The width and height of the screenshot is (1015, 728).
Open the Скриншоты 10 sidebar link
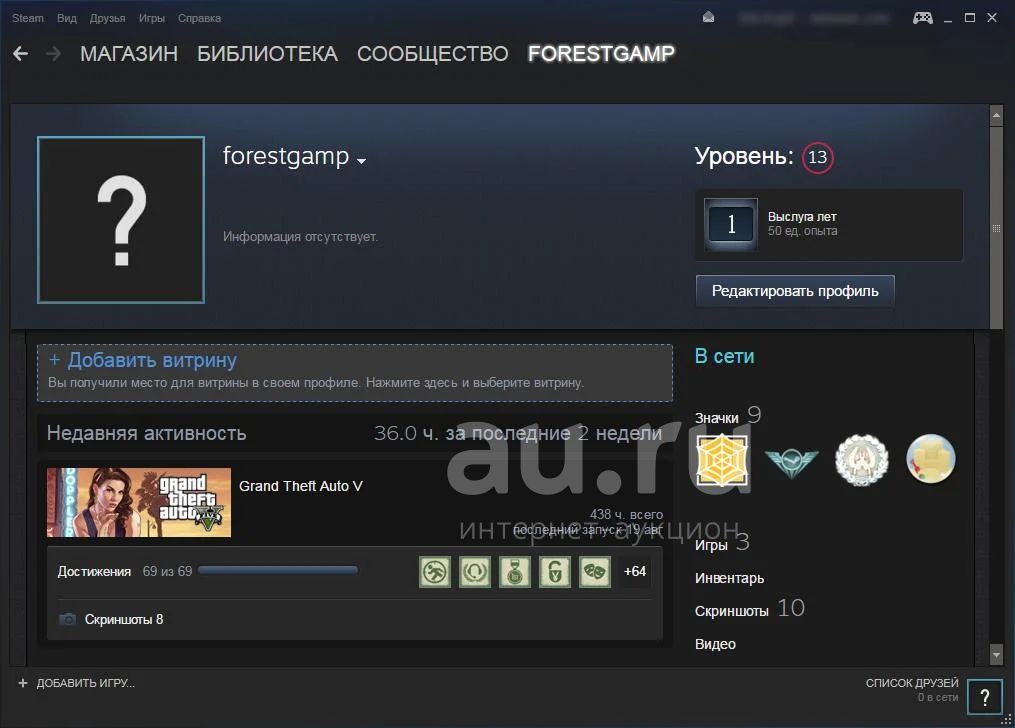pos(750,609)
